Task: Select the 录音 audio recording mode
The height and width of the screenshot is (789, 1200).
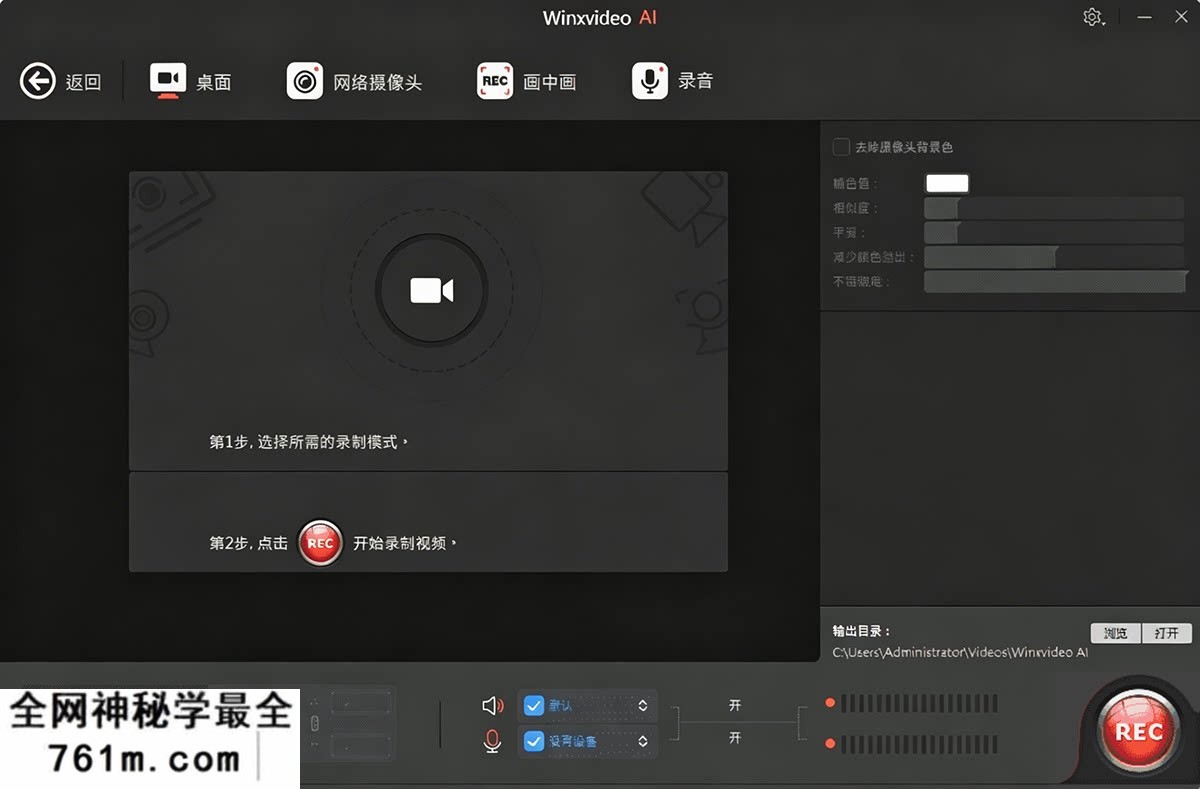Action: pyautogui.click(x=672, y=81)
